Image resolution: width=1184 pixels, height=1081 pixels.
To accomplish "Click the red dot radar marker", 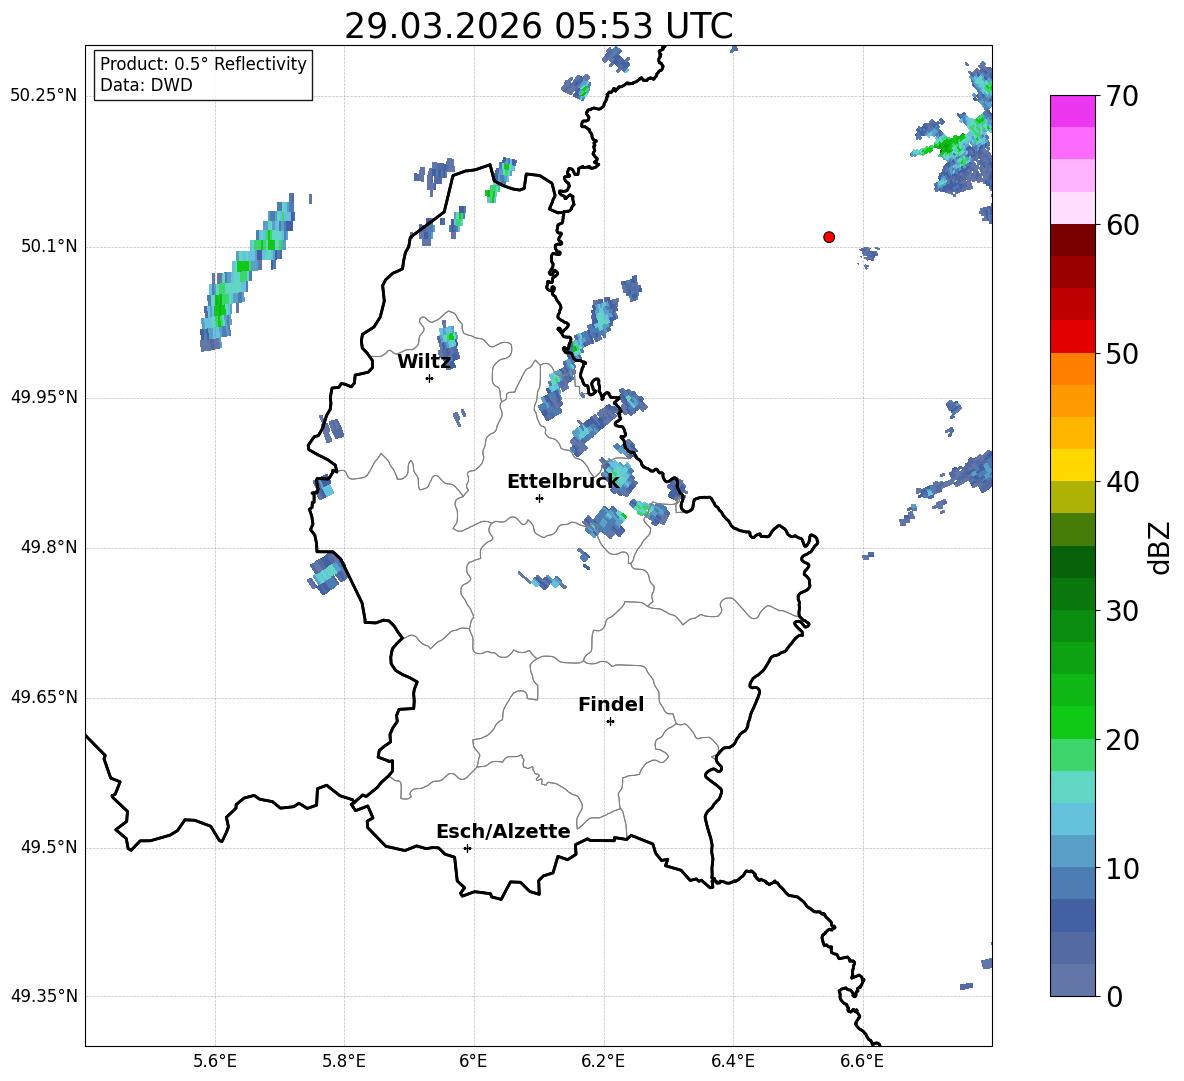I will pos(829,237).
